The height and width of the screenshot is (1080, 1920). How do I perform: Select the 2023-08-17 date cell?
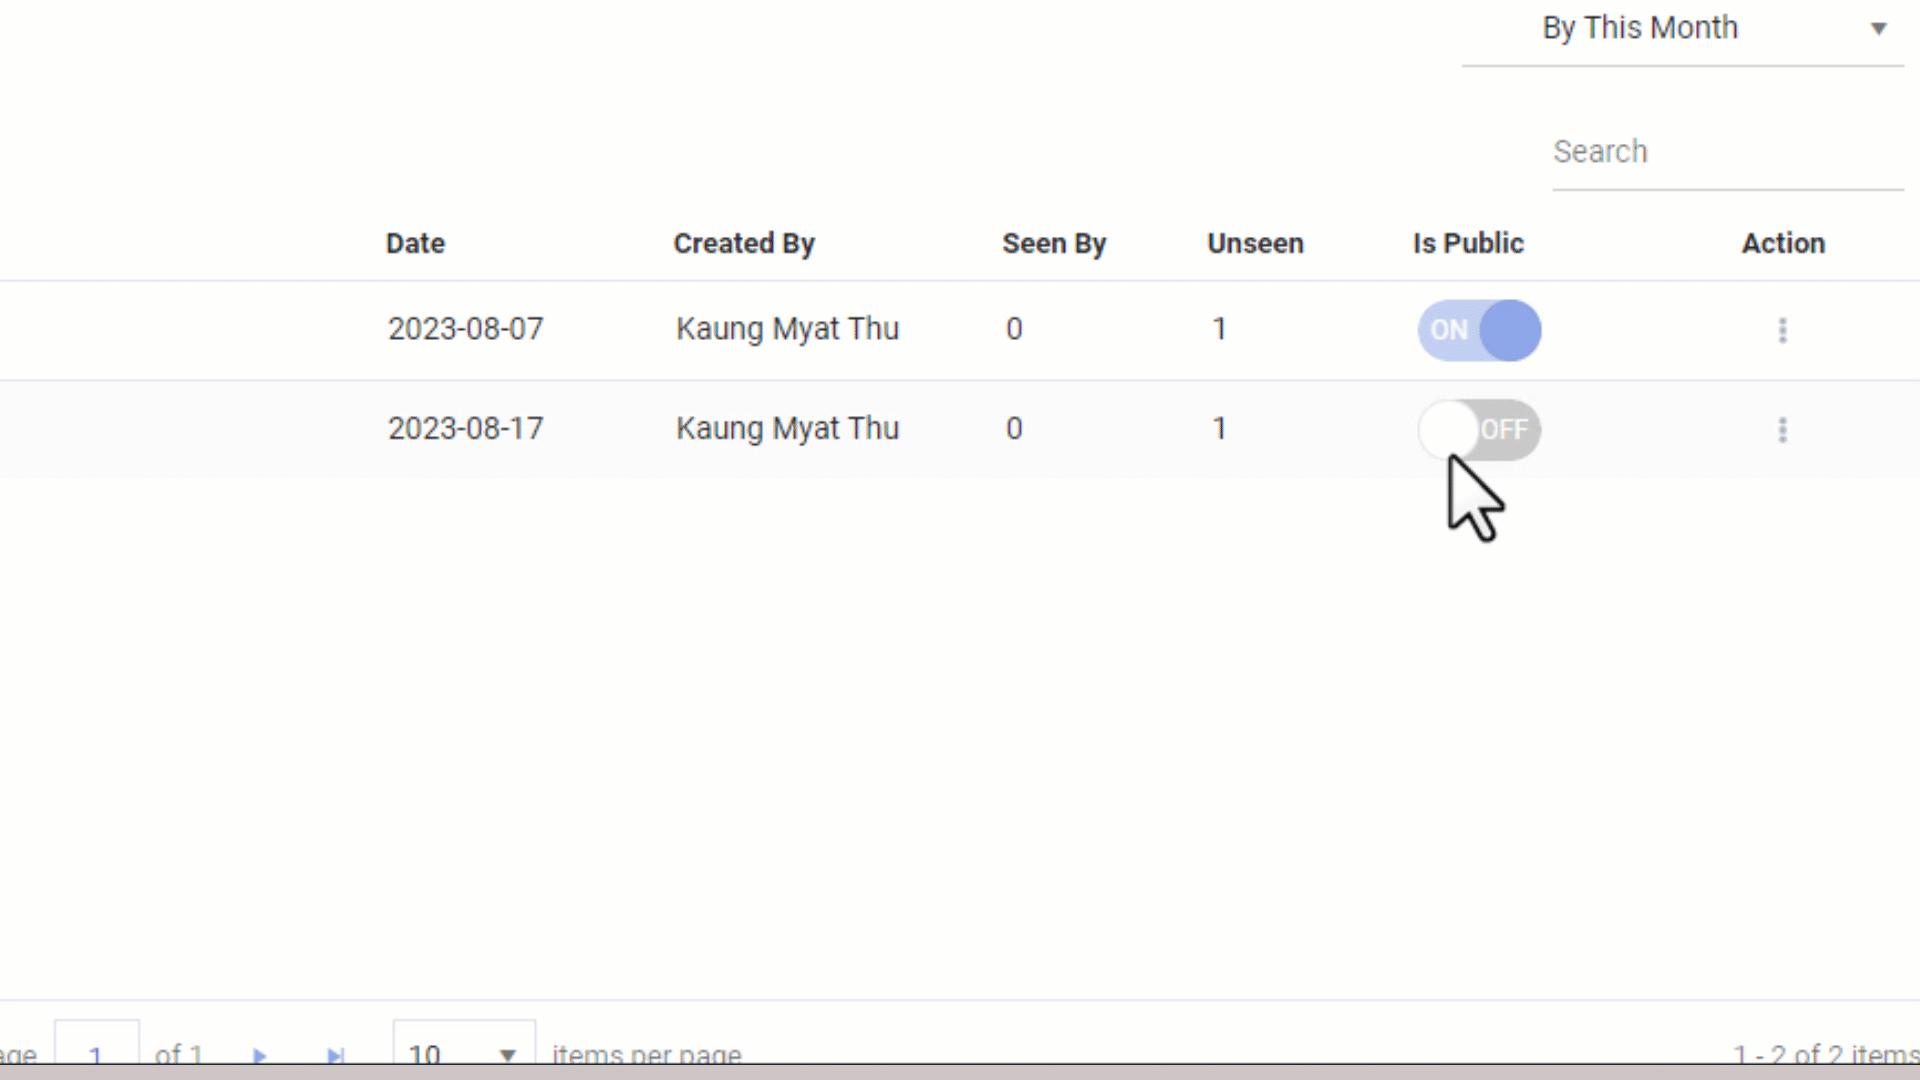click(x=466, y=429)
